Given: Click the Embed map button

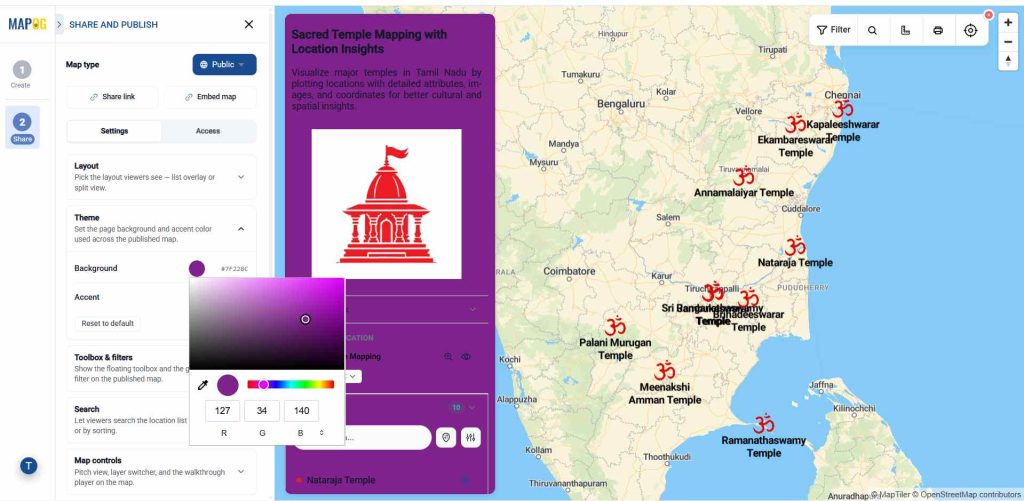Looking at the screenshot, I should coord(210,97).
